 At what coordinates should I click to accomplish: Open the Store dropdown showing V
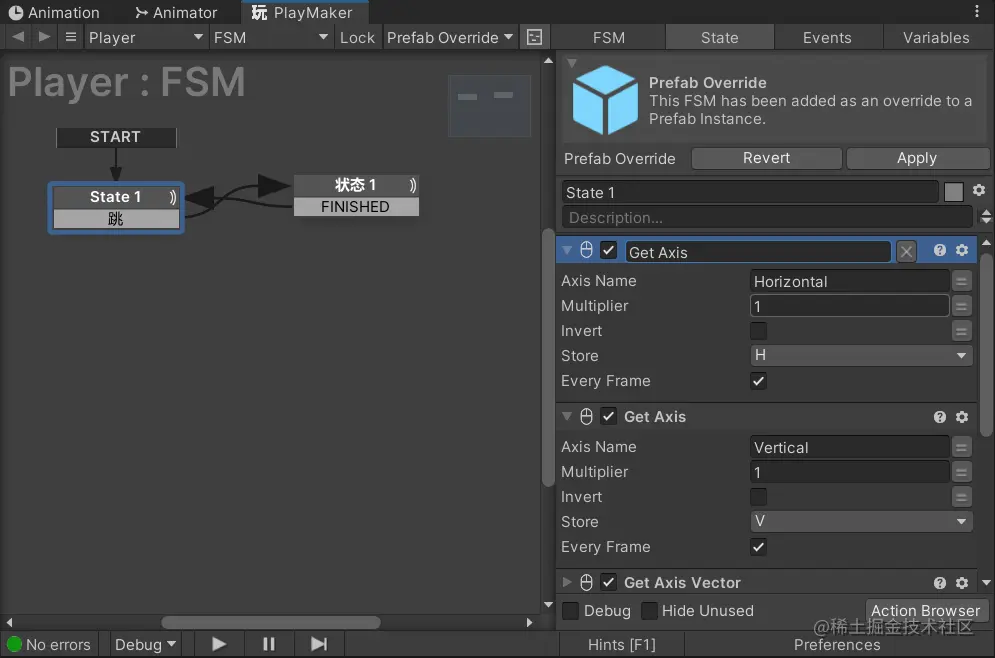pyautogui.click(x=861, y=522)
